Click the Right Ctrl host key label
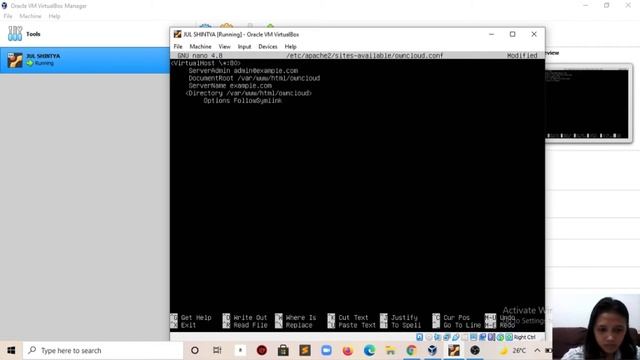The image size is (640, 360). (524, 337)
